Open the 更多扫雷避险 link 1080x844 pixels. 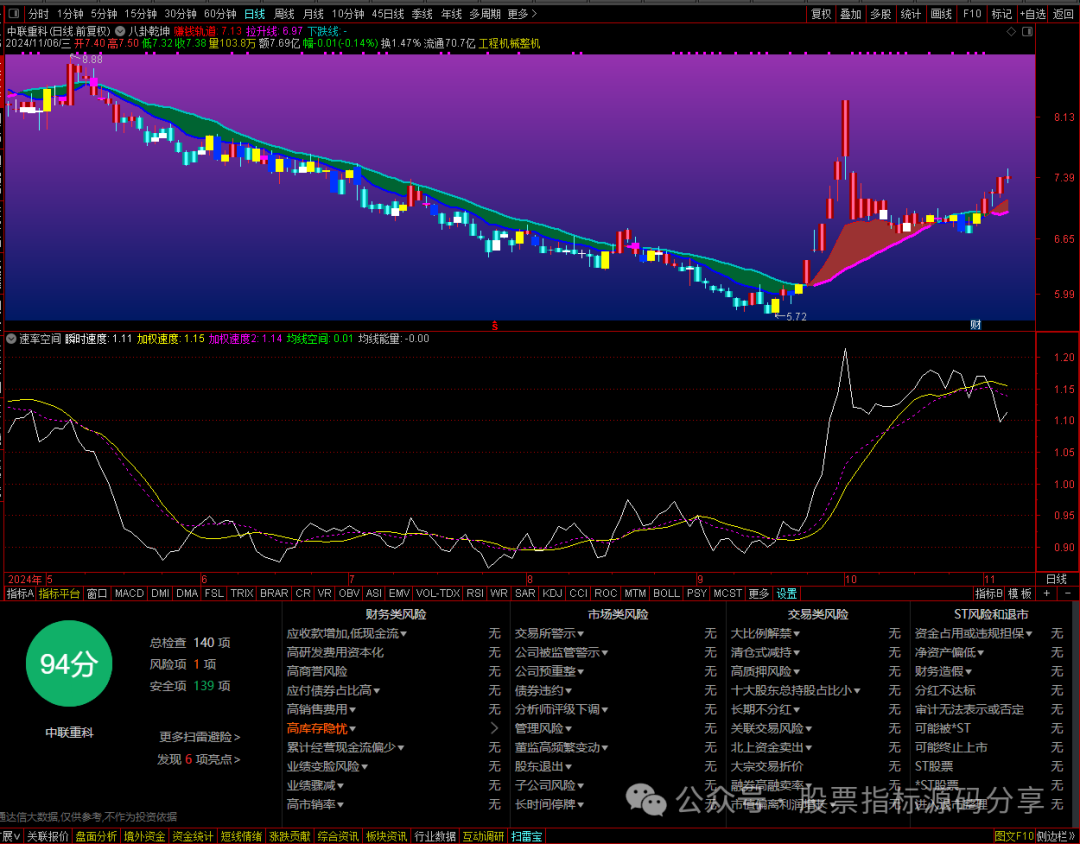pyautogui.click(x=200, y=737)
